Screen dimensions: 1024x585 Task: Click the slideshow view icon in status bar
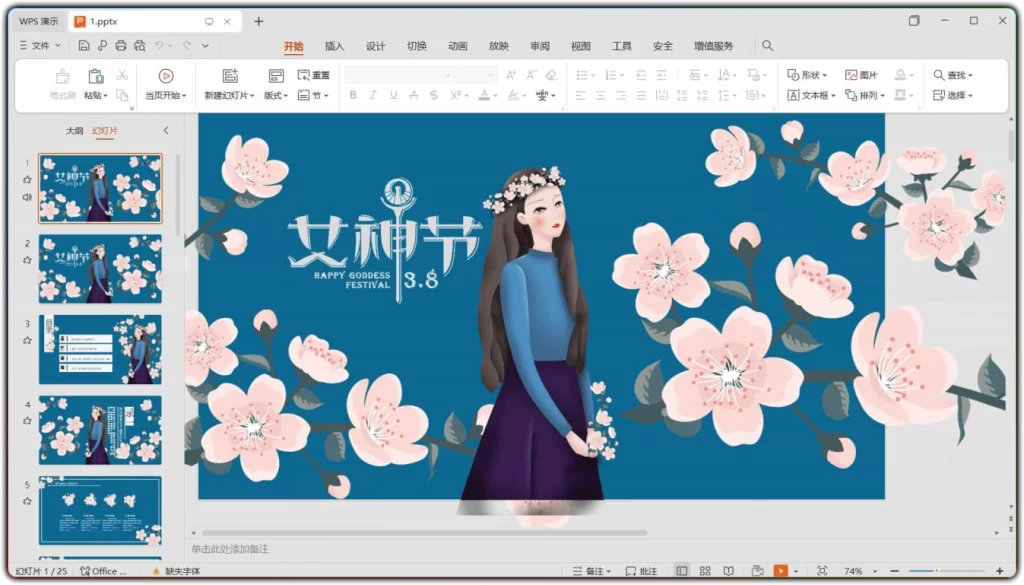pyautogui.click(x=783, y=570)
